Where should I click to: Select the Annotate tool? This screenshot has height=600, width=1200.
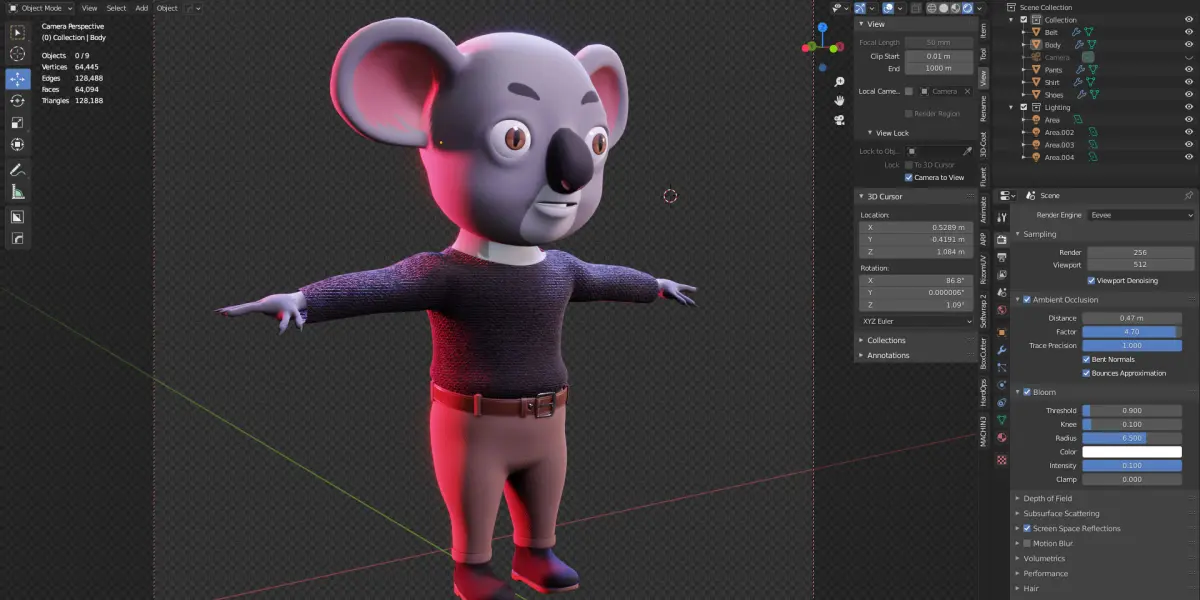(x=18, y=170)
